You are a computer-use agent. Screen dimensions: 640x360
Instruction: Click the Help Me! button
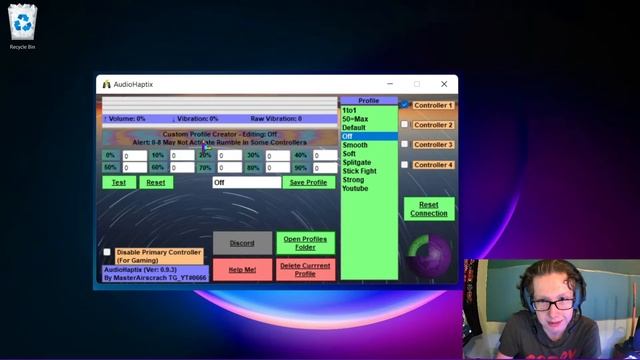click(x=242, y=269)
